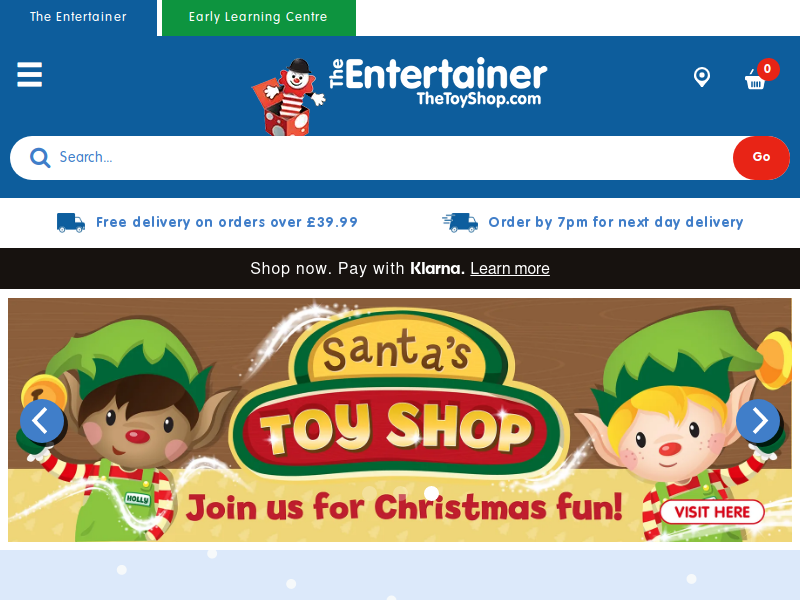Show the previous carousel slide
Image resolution: width=800 pixels, height=600 pixels.
pyautogui.click(x=42, y=421)
